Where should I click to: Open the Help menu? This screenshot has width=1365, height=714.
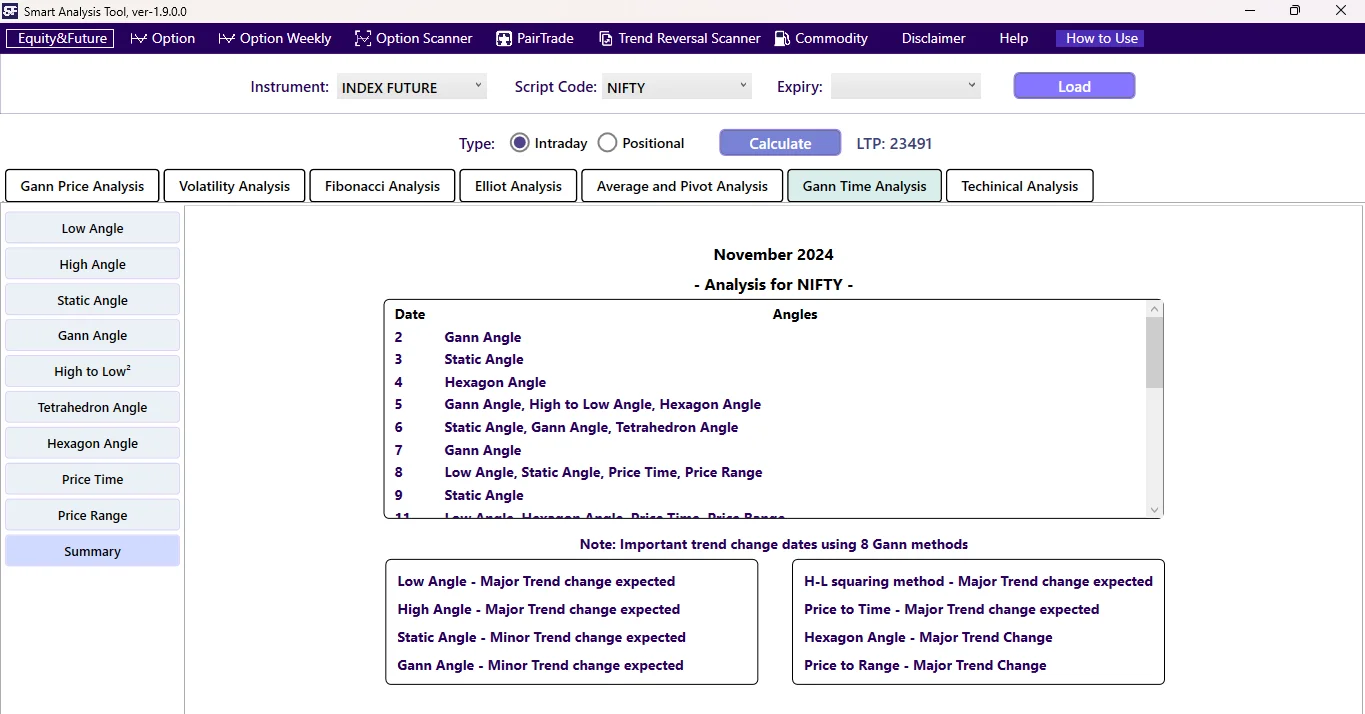pyautogui.click(x=1013, y=38)
